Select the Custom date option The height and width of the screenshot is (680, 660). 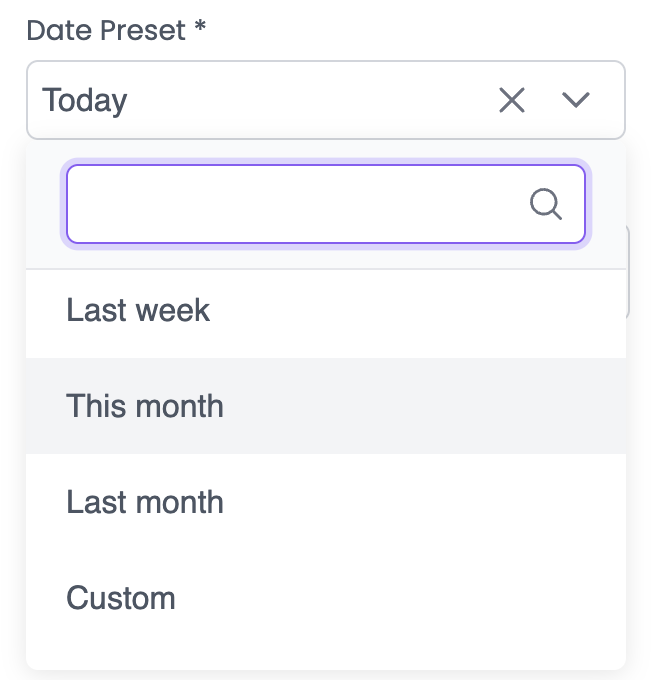tap(121, 598)
